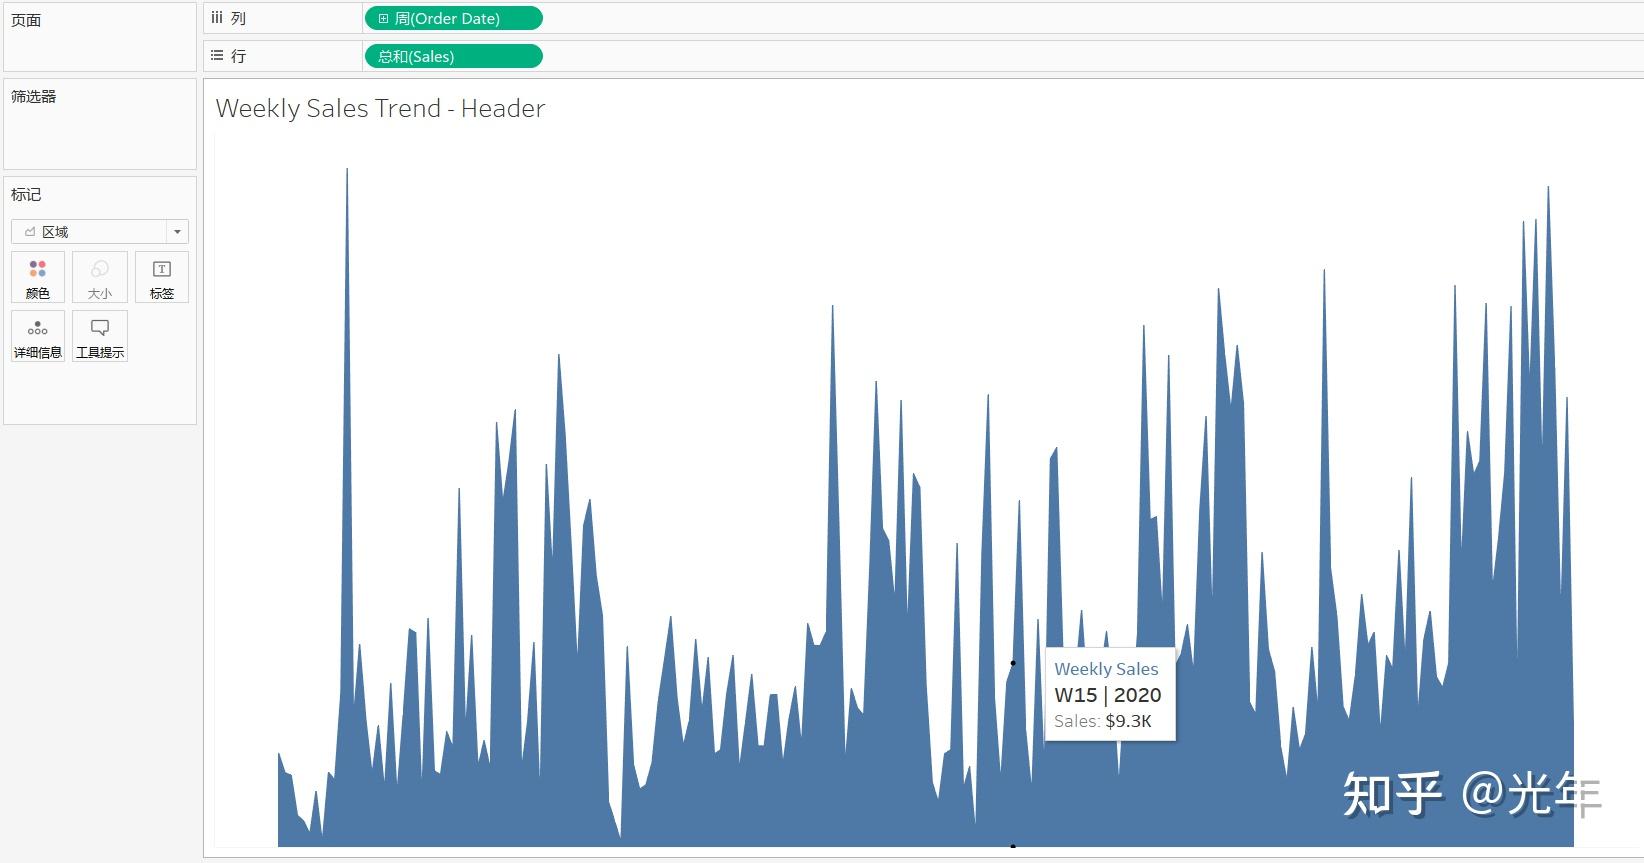This screenshot has height=863, width=1644.
Task: Expand the plus icon on 周(Order Date) pill
Action: [383, 18]
